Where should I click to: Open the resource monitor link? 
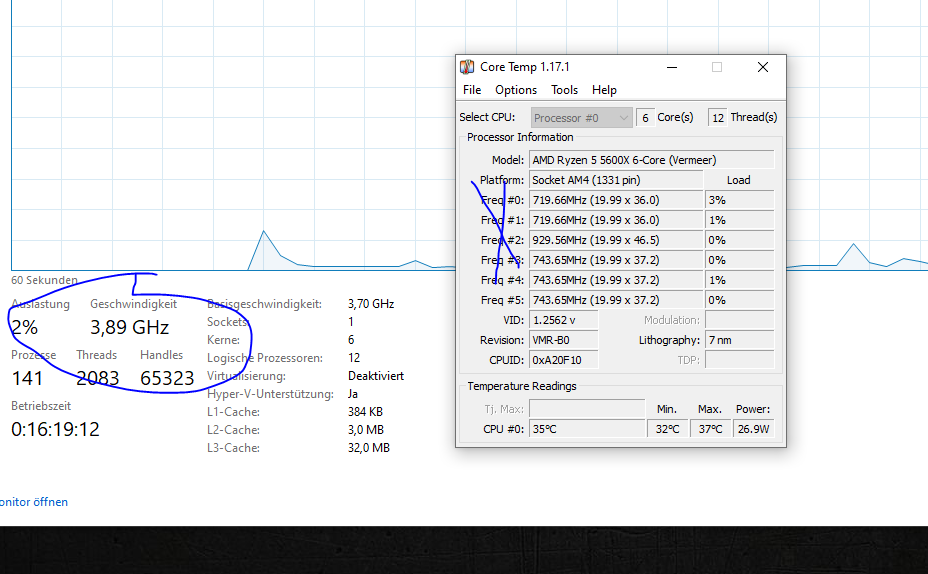[x=34, y=502]
